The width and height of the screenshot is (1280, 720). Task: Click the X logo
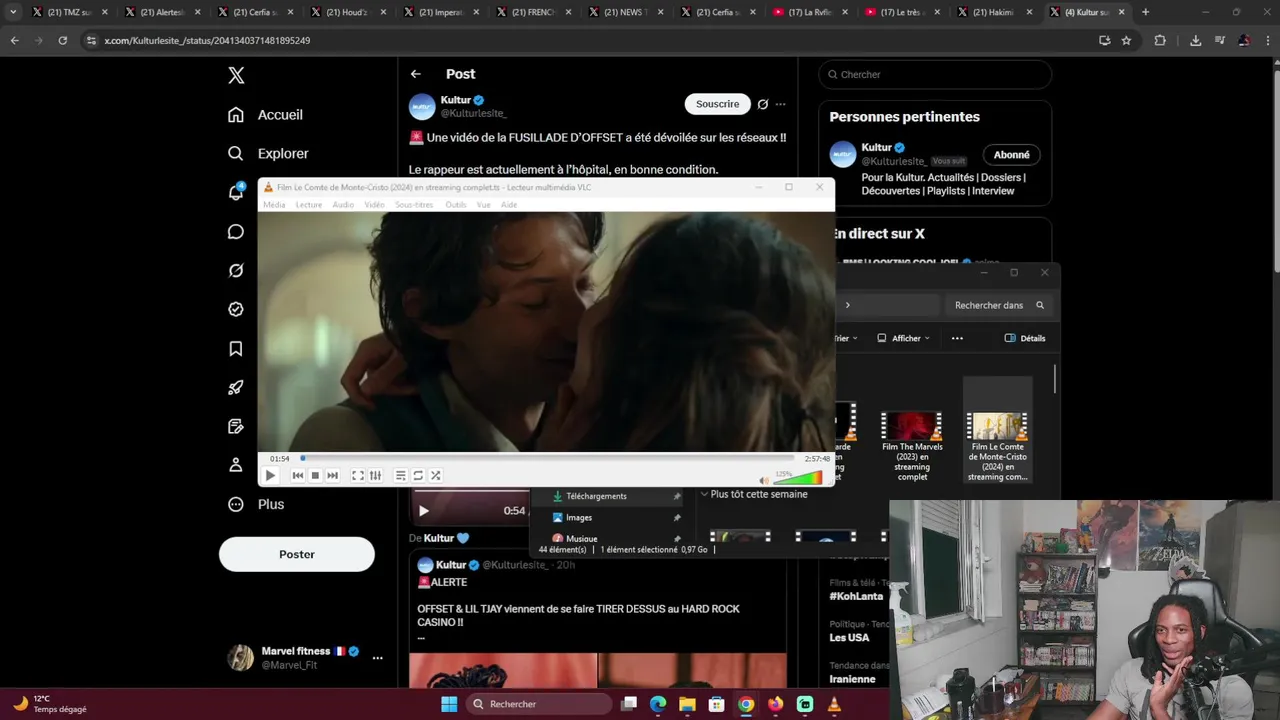[x=236, y=75]
